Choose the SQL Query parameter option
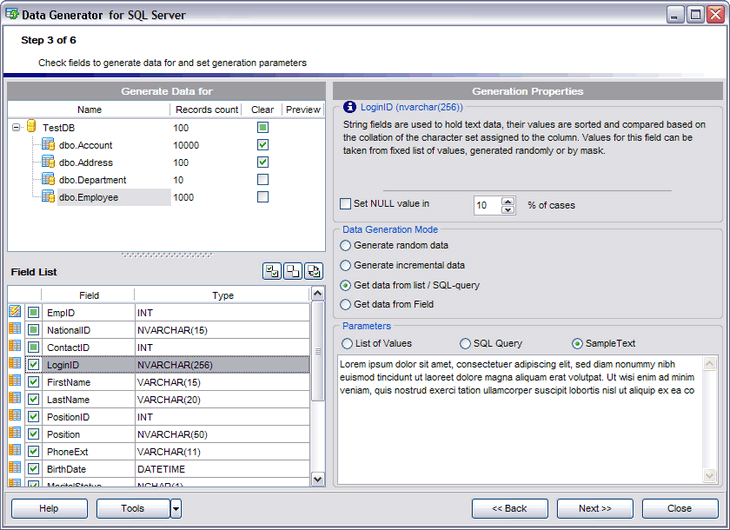 [x=465, y=343]
